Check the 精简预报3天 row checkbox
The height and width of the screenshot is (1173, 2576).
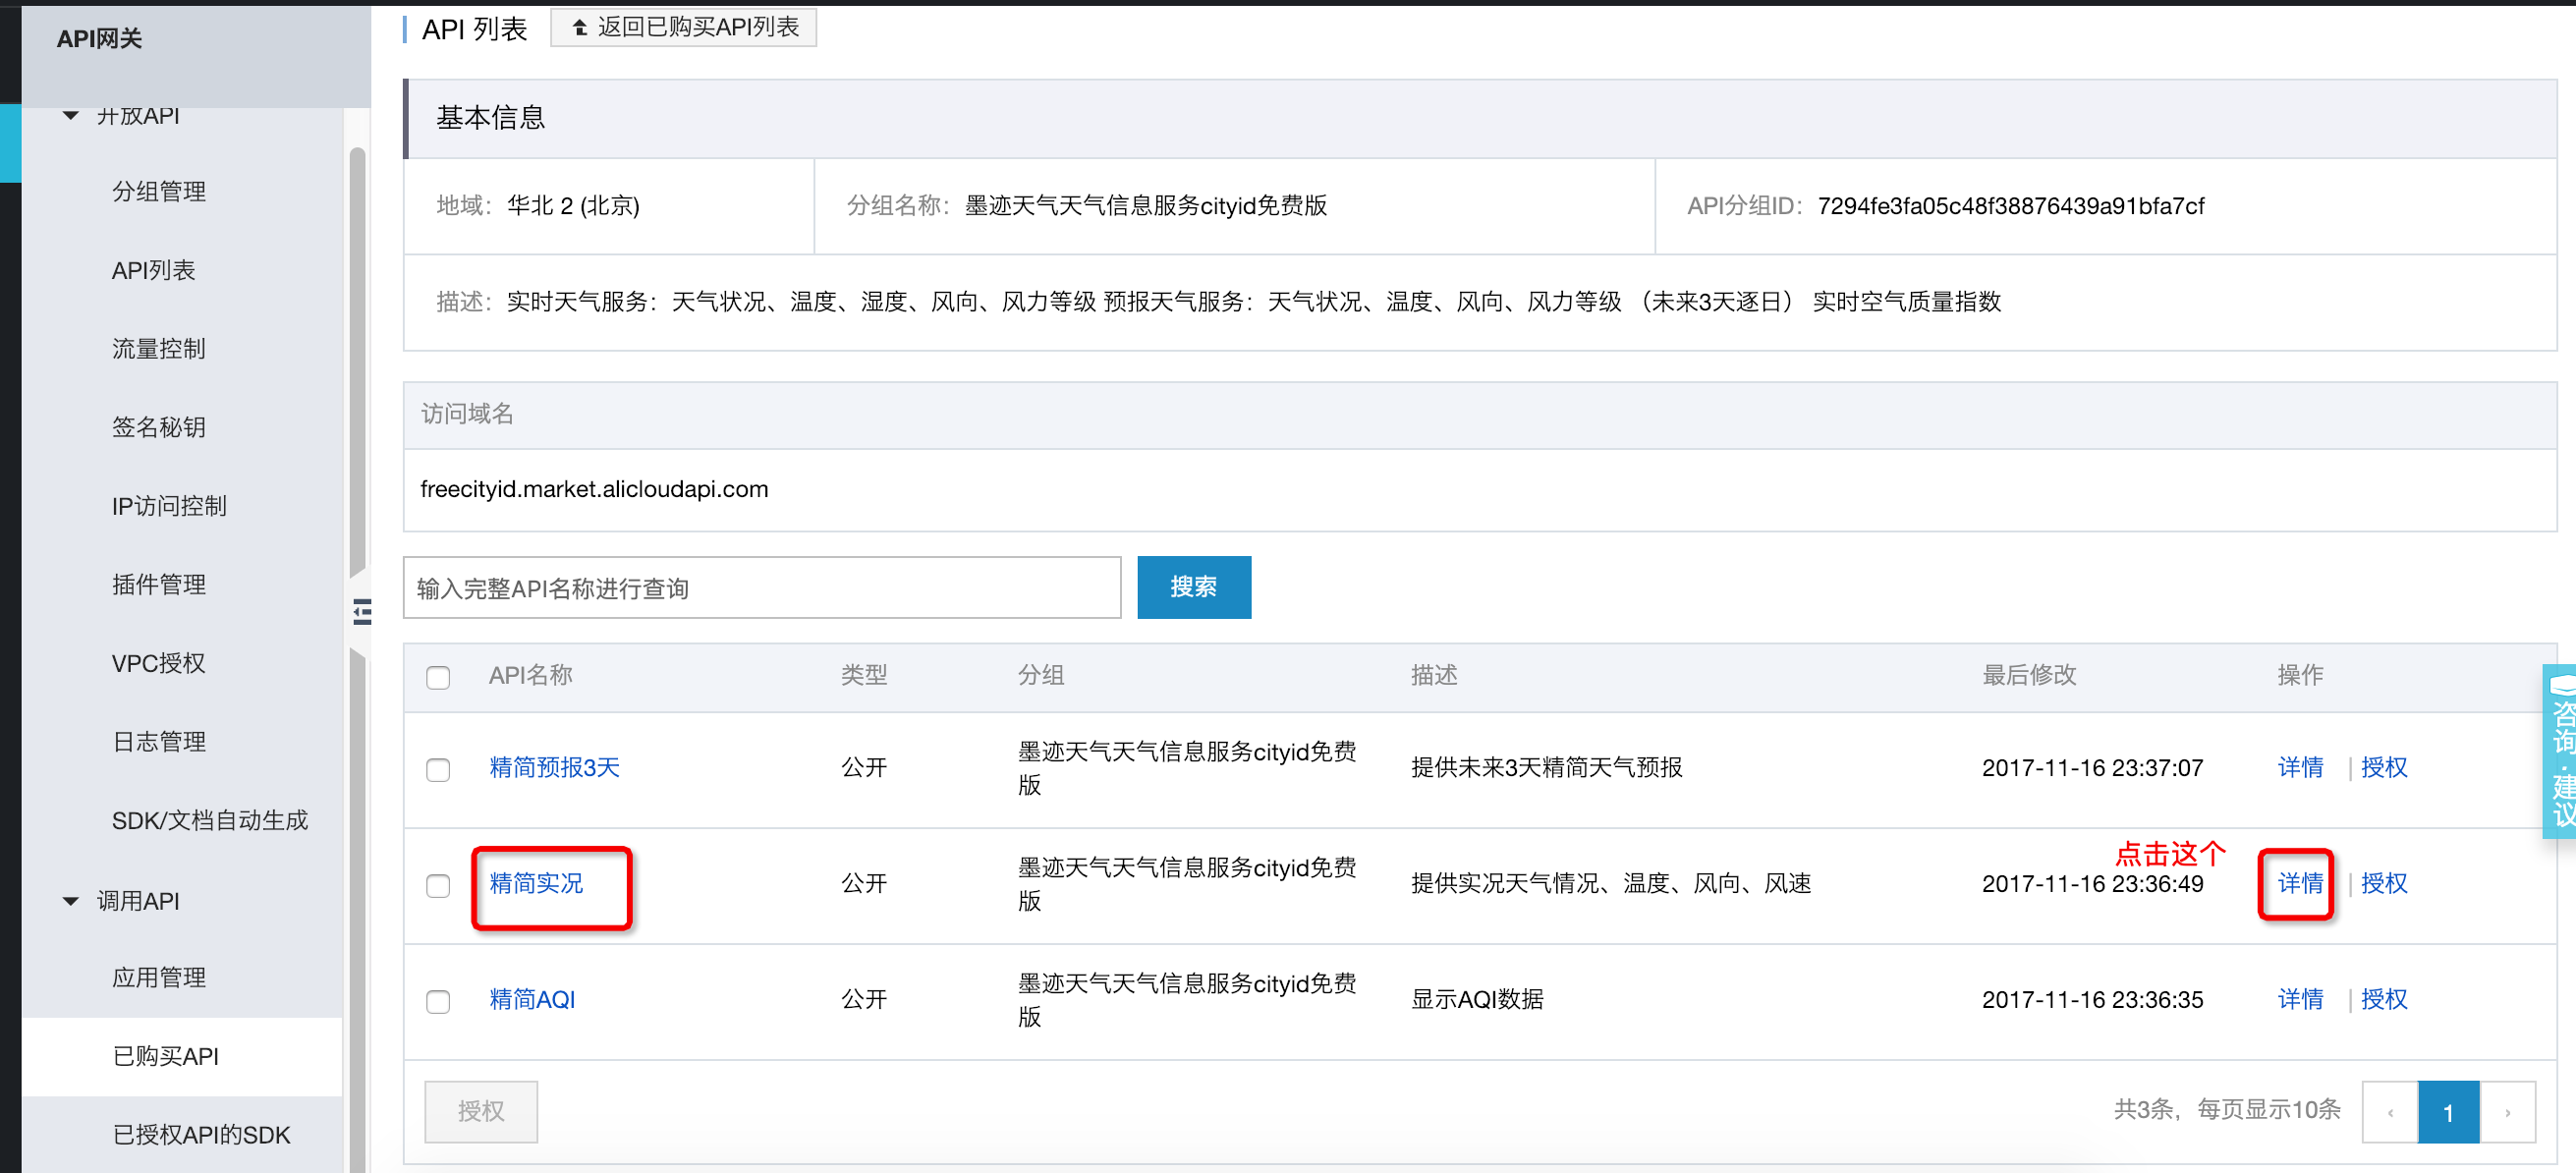point(438,769)
